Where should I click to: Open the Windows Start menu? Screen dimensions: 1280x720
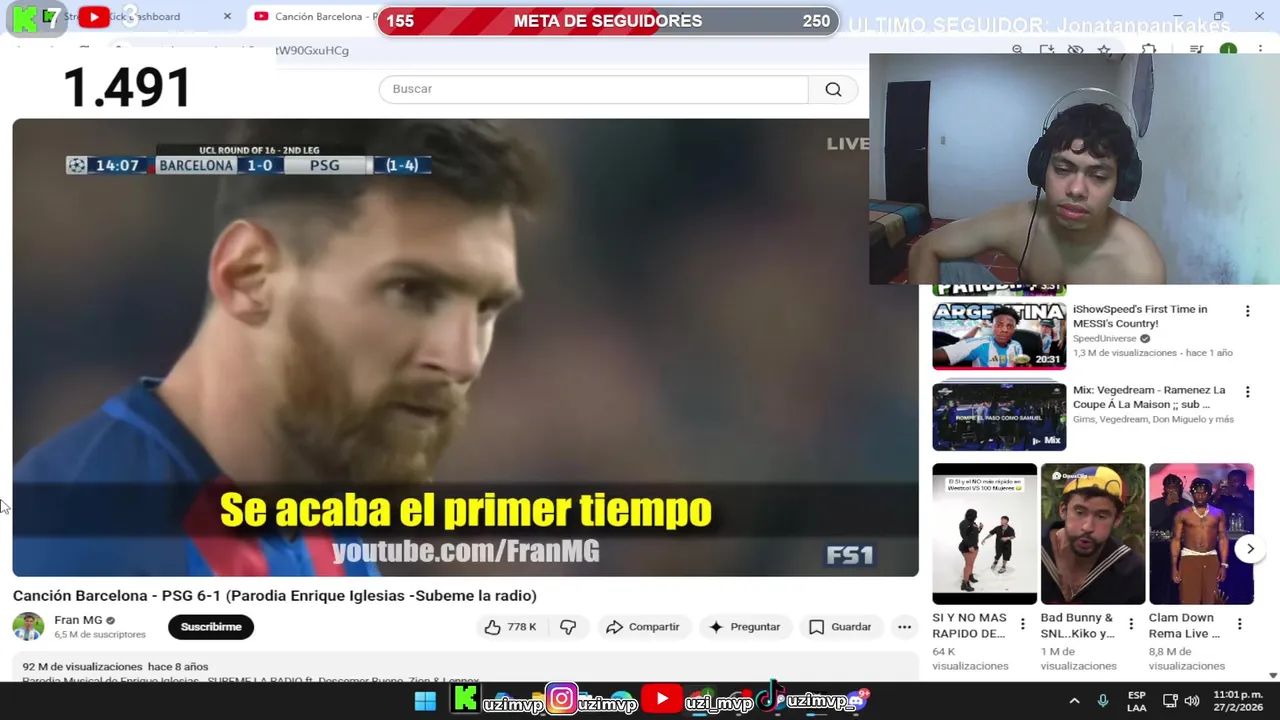click(425, 701)
